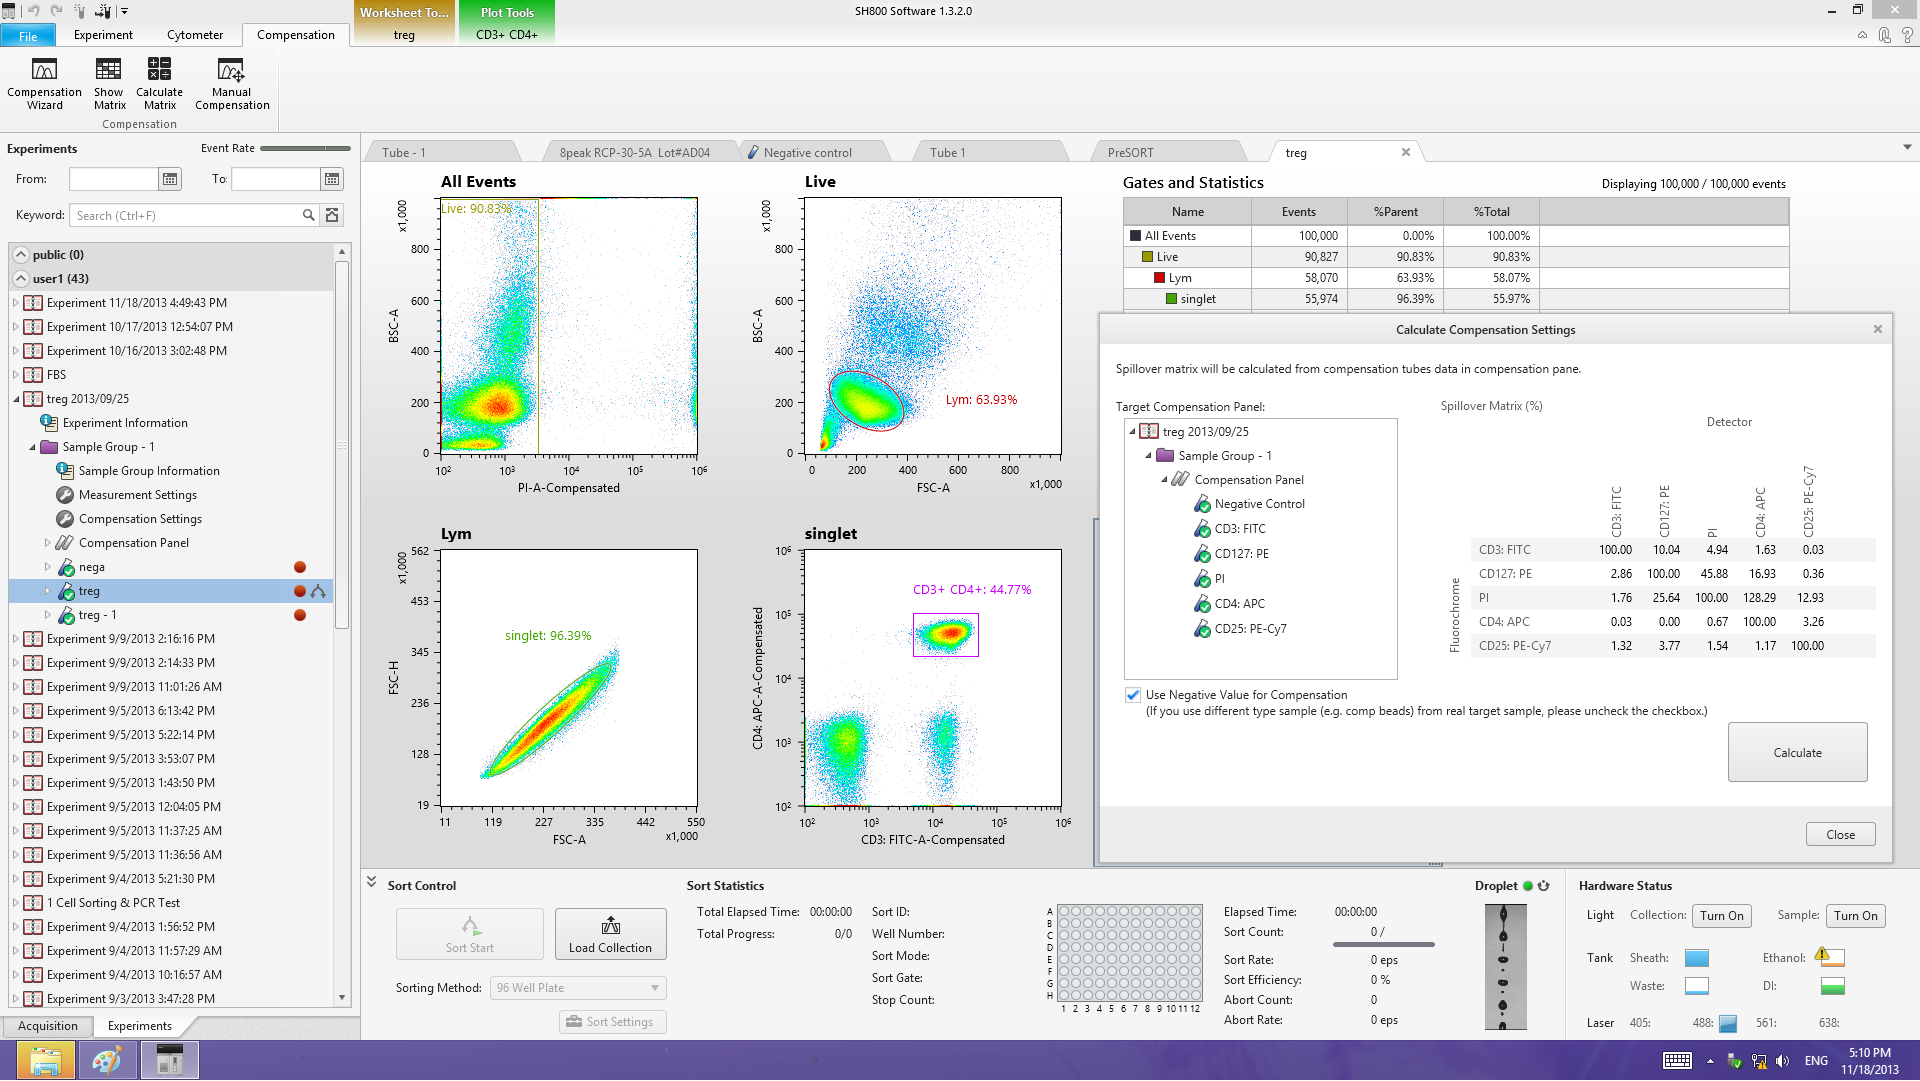
Task: Click the droplet refresh icon
Action: pos(1544,886)
